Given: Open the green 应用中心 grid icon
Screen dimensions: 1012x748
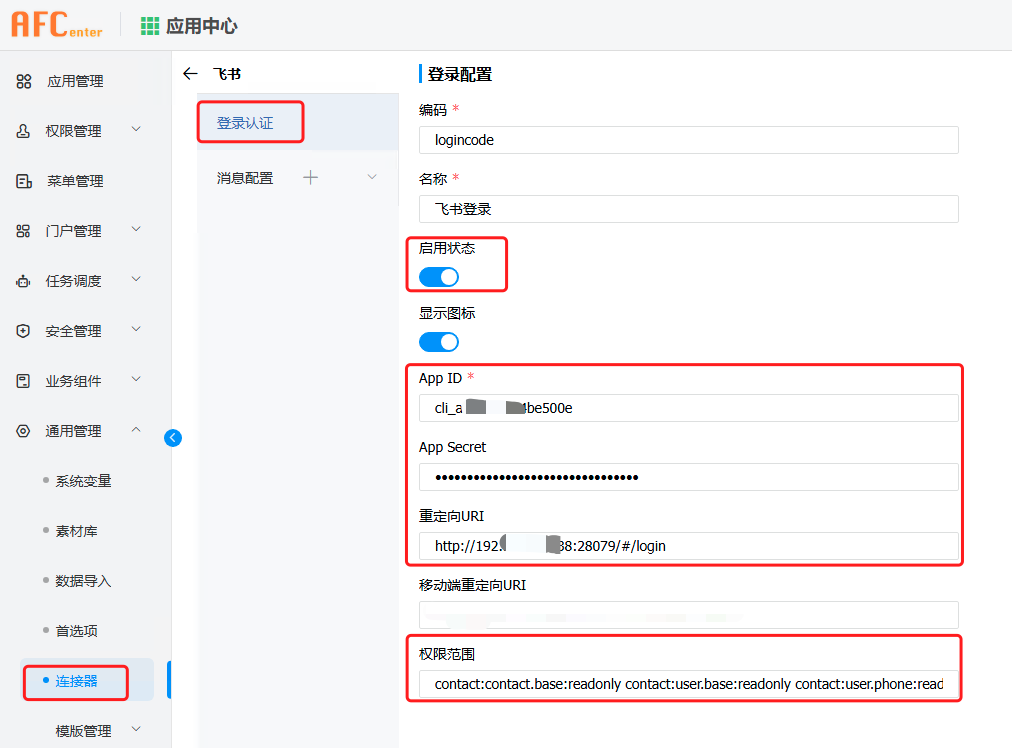Looking at the screenshot, I should pos(150,26).
